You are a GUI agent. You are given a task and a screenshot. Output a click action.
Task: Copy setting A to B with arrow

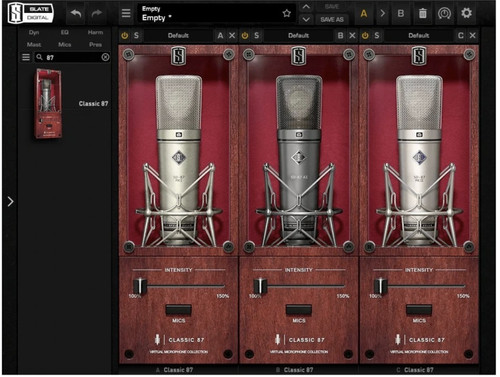tap(383, 13)
